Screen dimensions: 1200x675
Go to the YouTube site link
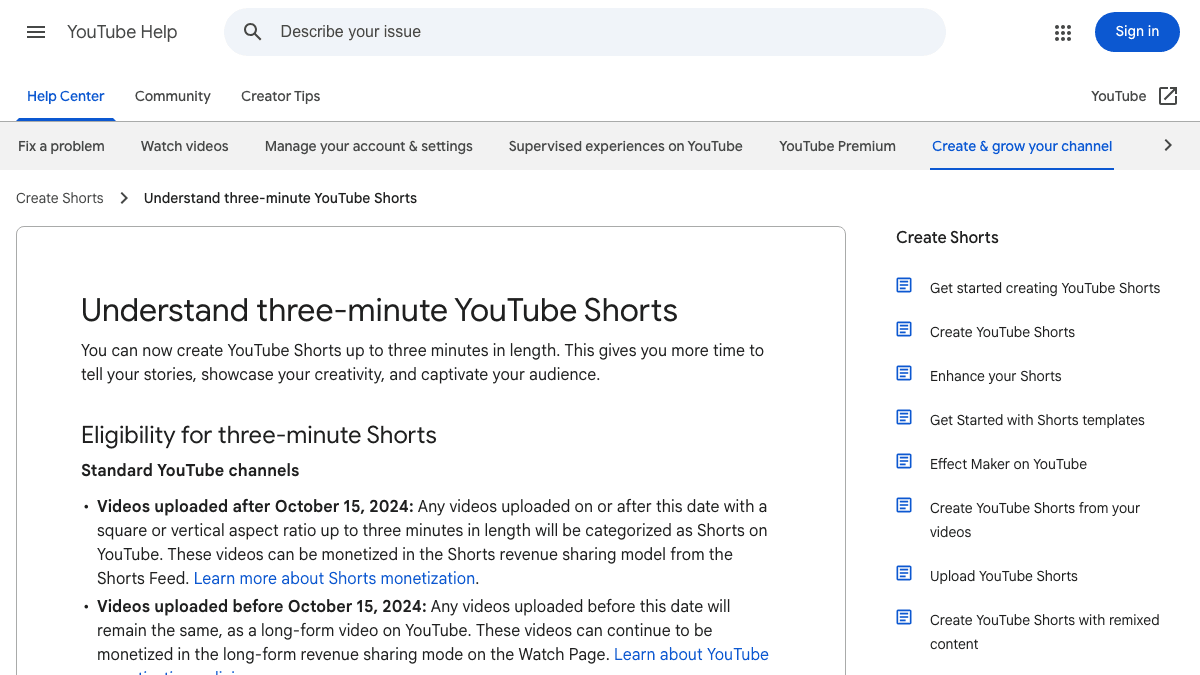pyautogui.click(x=1119, y=96)
